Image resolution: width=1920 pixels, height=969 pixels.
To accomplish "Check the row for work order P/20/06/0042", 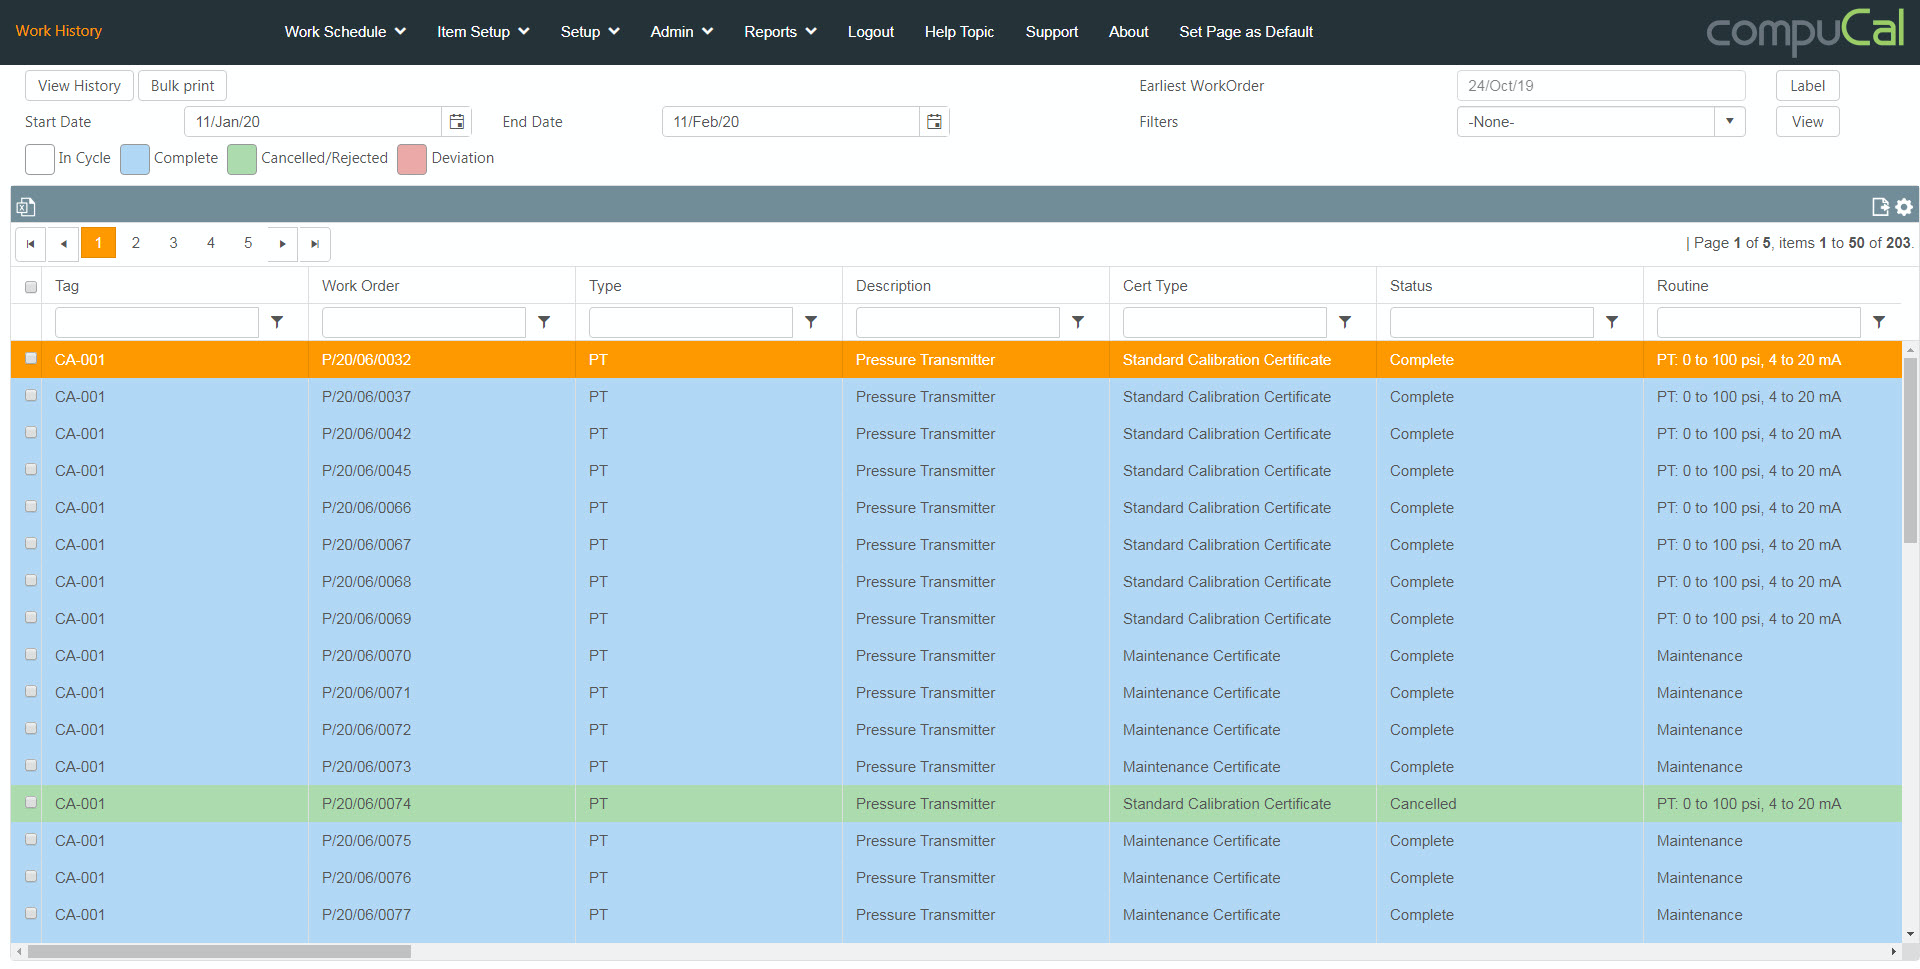I will [31, 432].
